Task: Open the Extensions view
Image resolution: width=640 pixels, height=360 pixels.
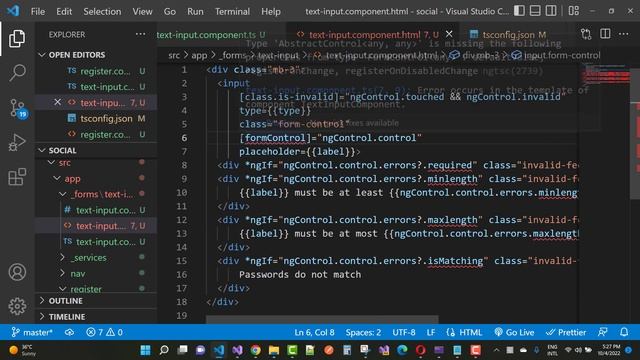Action: pyautogui.click(x=17, y=177)
